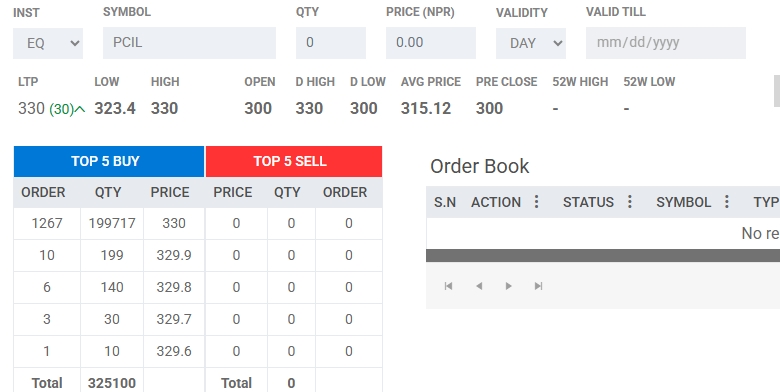The width and height of the screenshot is (780, 392).
Task: Open the INST dropdown showing EQ
Action: [48, 43]
